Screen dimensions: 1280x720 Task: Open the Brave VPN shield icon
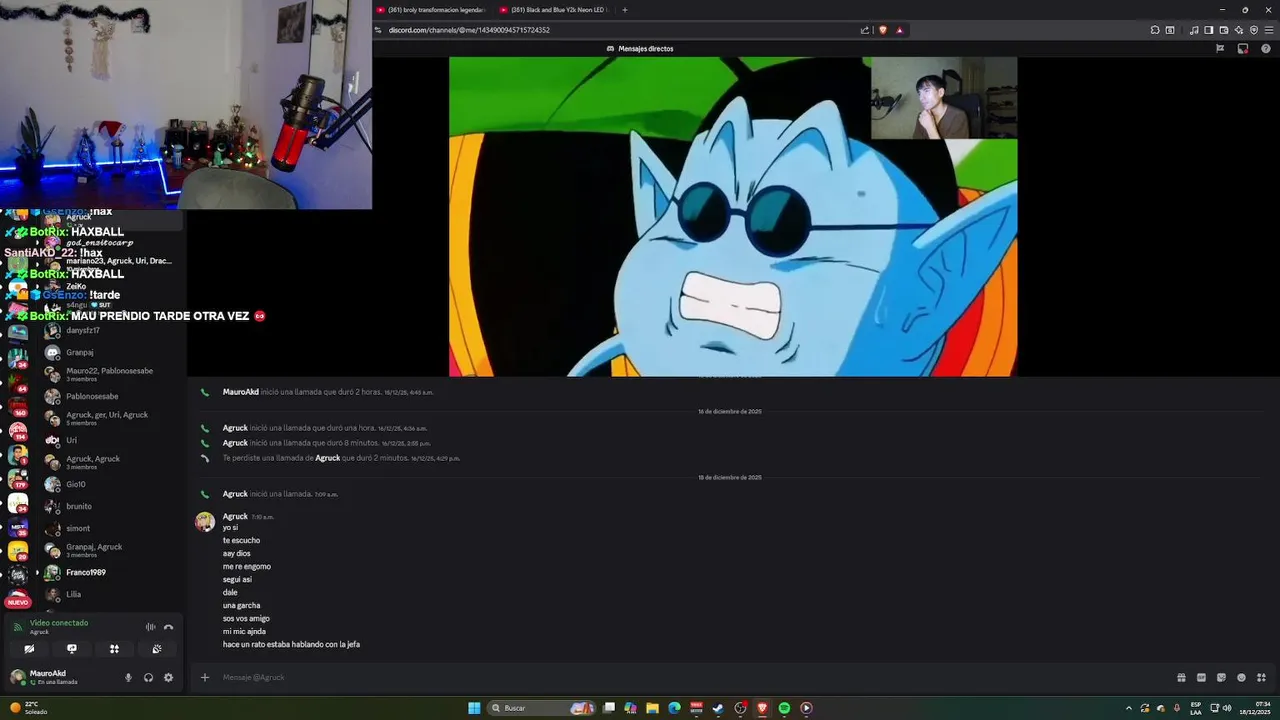coord(1253,30)
